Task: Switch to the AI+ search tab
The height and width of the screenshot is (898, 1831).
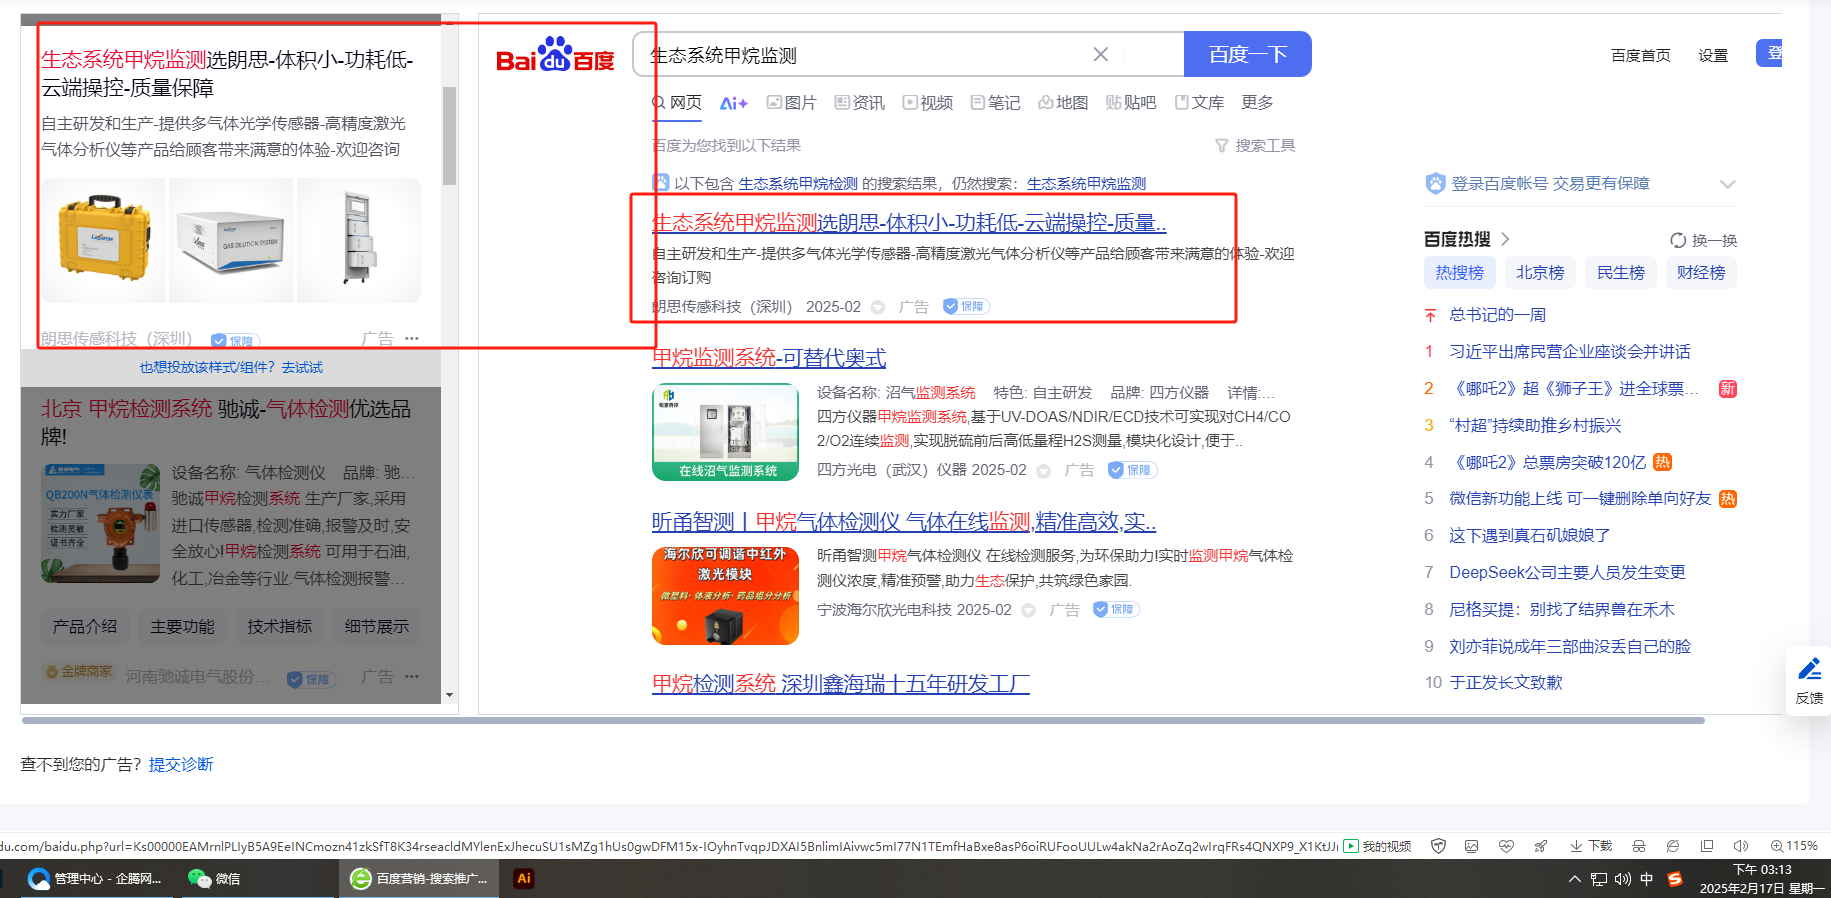Action: 733,102
